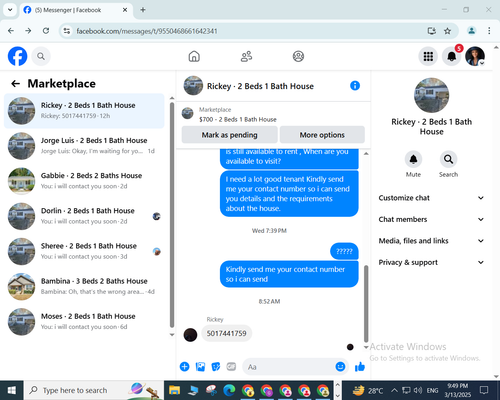This screenshot has height=400, width=500.
Task: Close the Messenger Facebook tab
Action: click(x=125, y=10)
